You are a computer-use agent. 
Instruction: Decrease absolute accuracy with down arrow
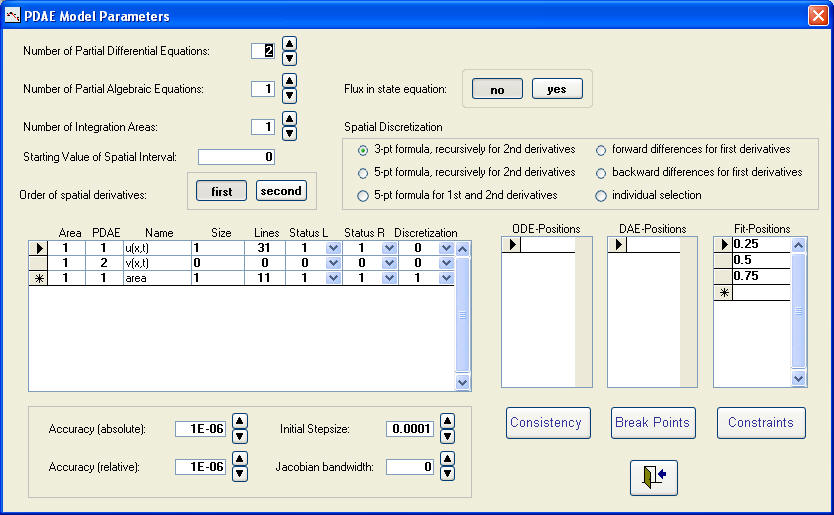coord(240,436)
